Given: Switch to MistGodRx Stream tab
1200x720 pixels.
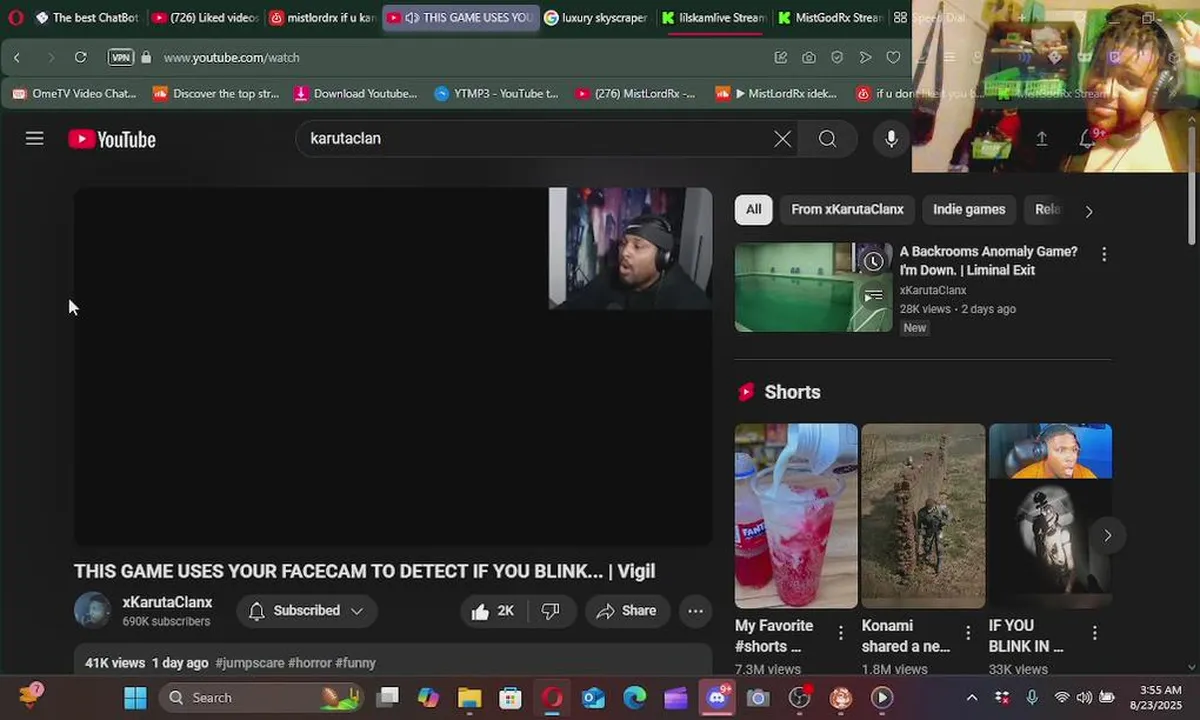Looking at the screenshot, I should click(x=830, y=18).
